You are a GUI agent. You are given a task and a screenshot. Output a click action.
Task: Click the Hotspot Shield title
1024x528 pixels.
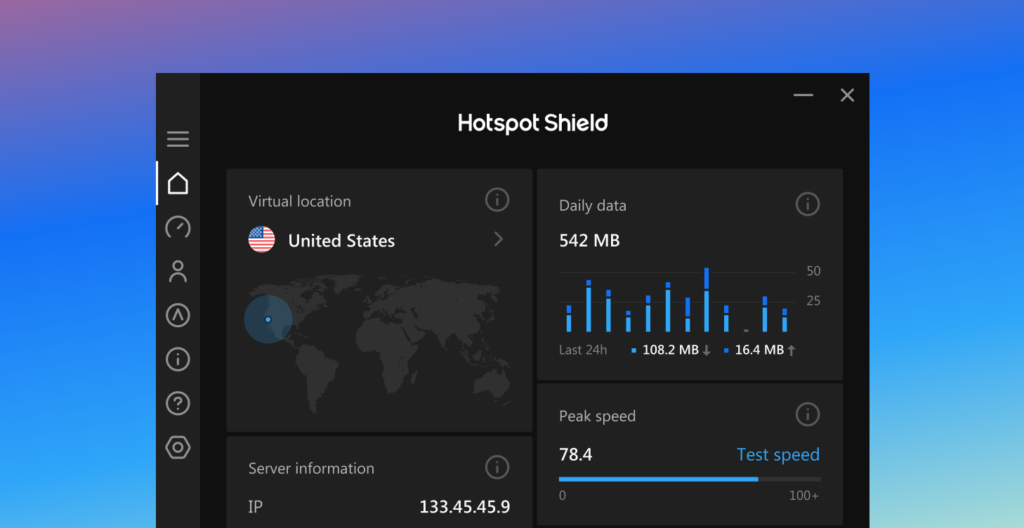point(533,123)
